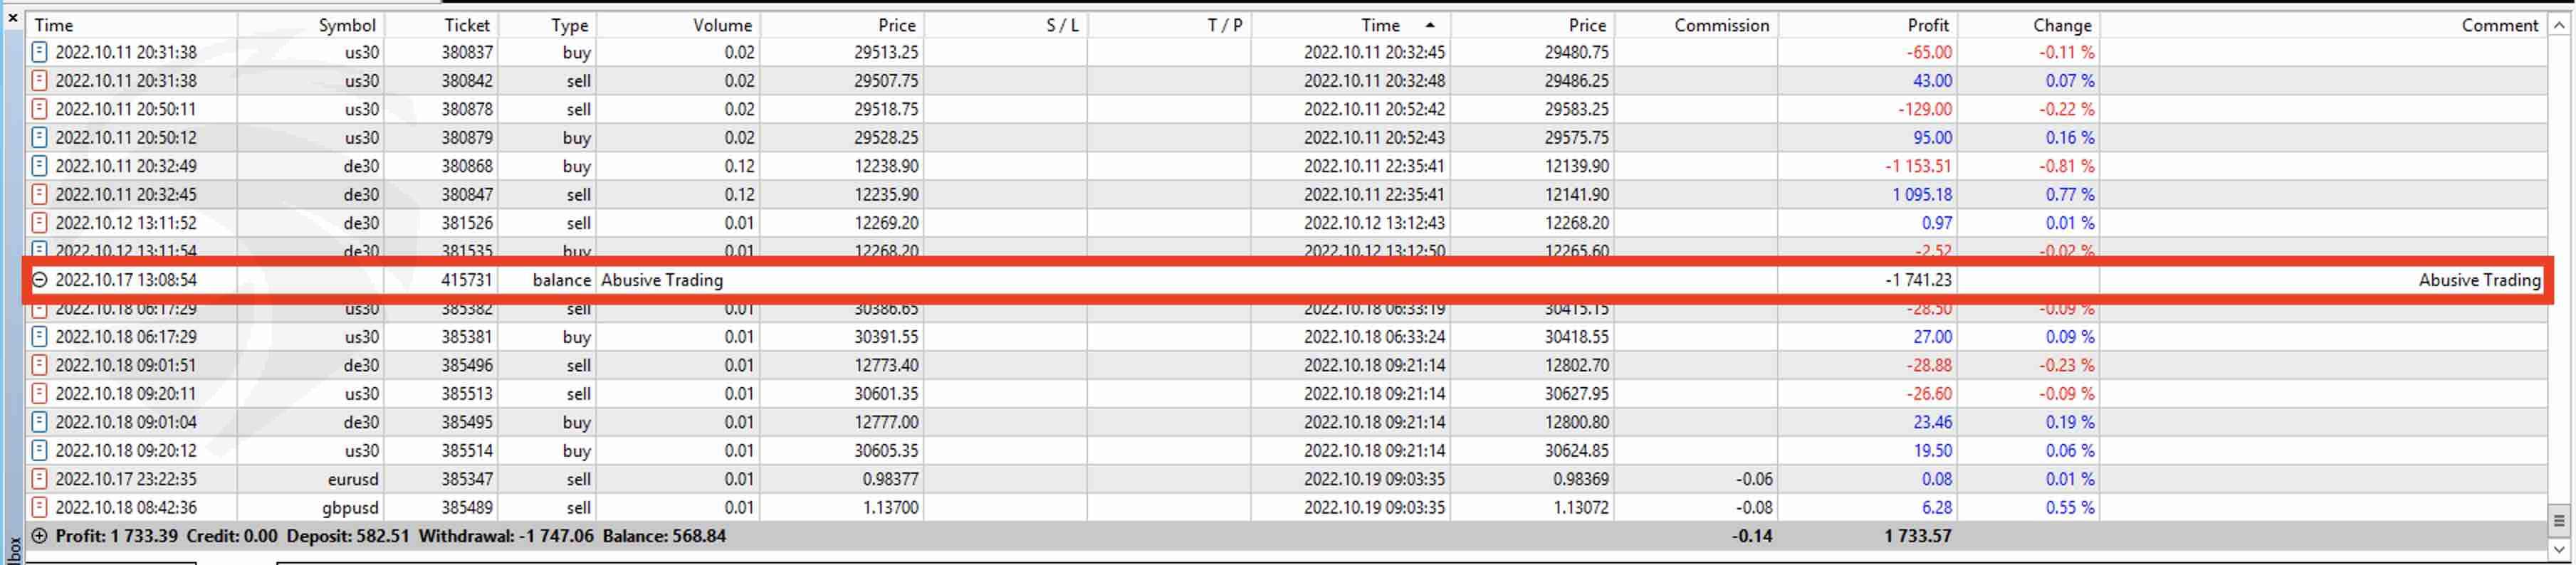The height and width of the screenshot is (565, 2576).
Task: Select the change value 0.77 %
Action: (x=2070, y=194)
